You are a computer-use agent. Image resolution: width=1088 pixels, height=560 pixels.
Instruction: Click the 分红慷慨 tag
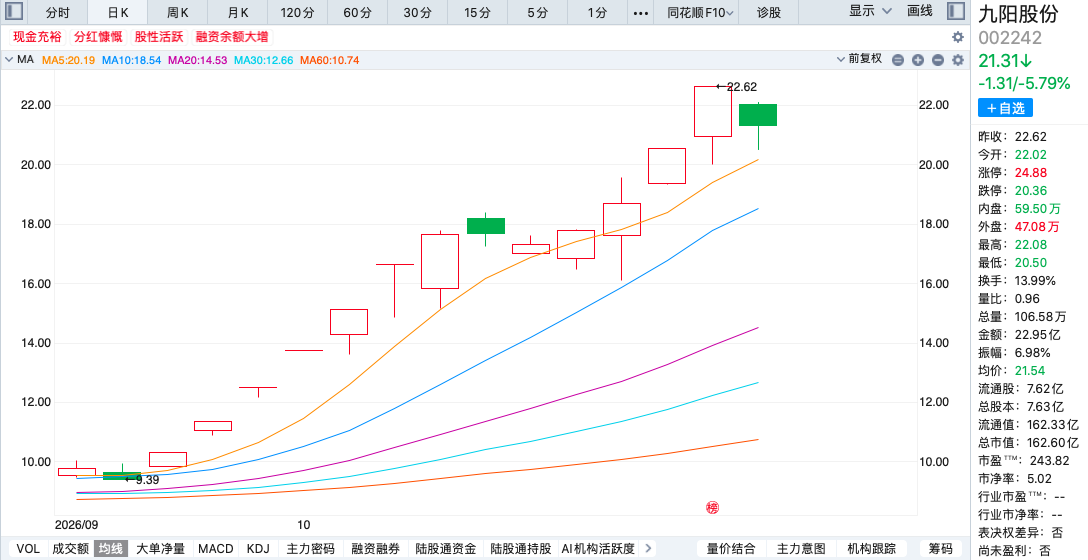click(98, 37)
